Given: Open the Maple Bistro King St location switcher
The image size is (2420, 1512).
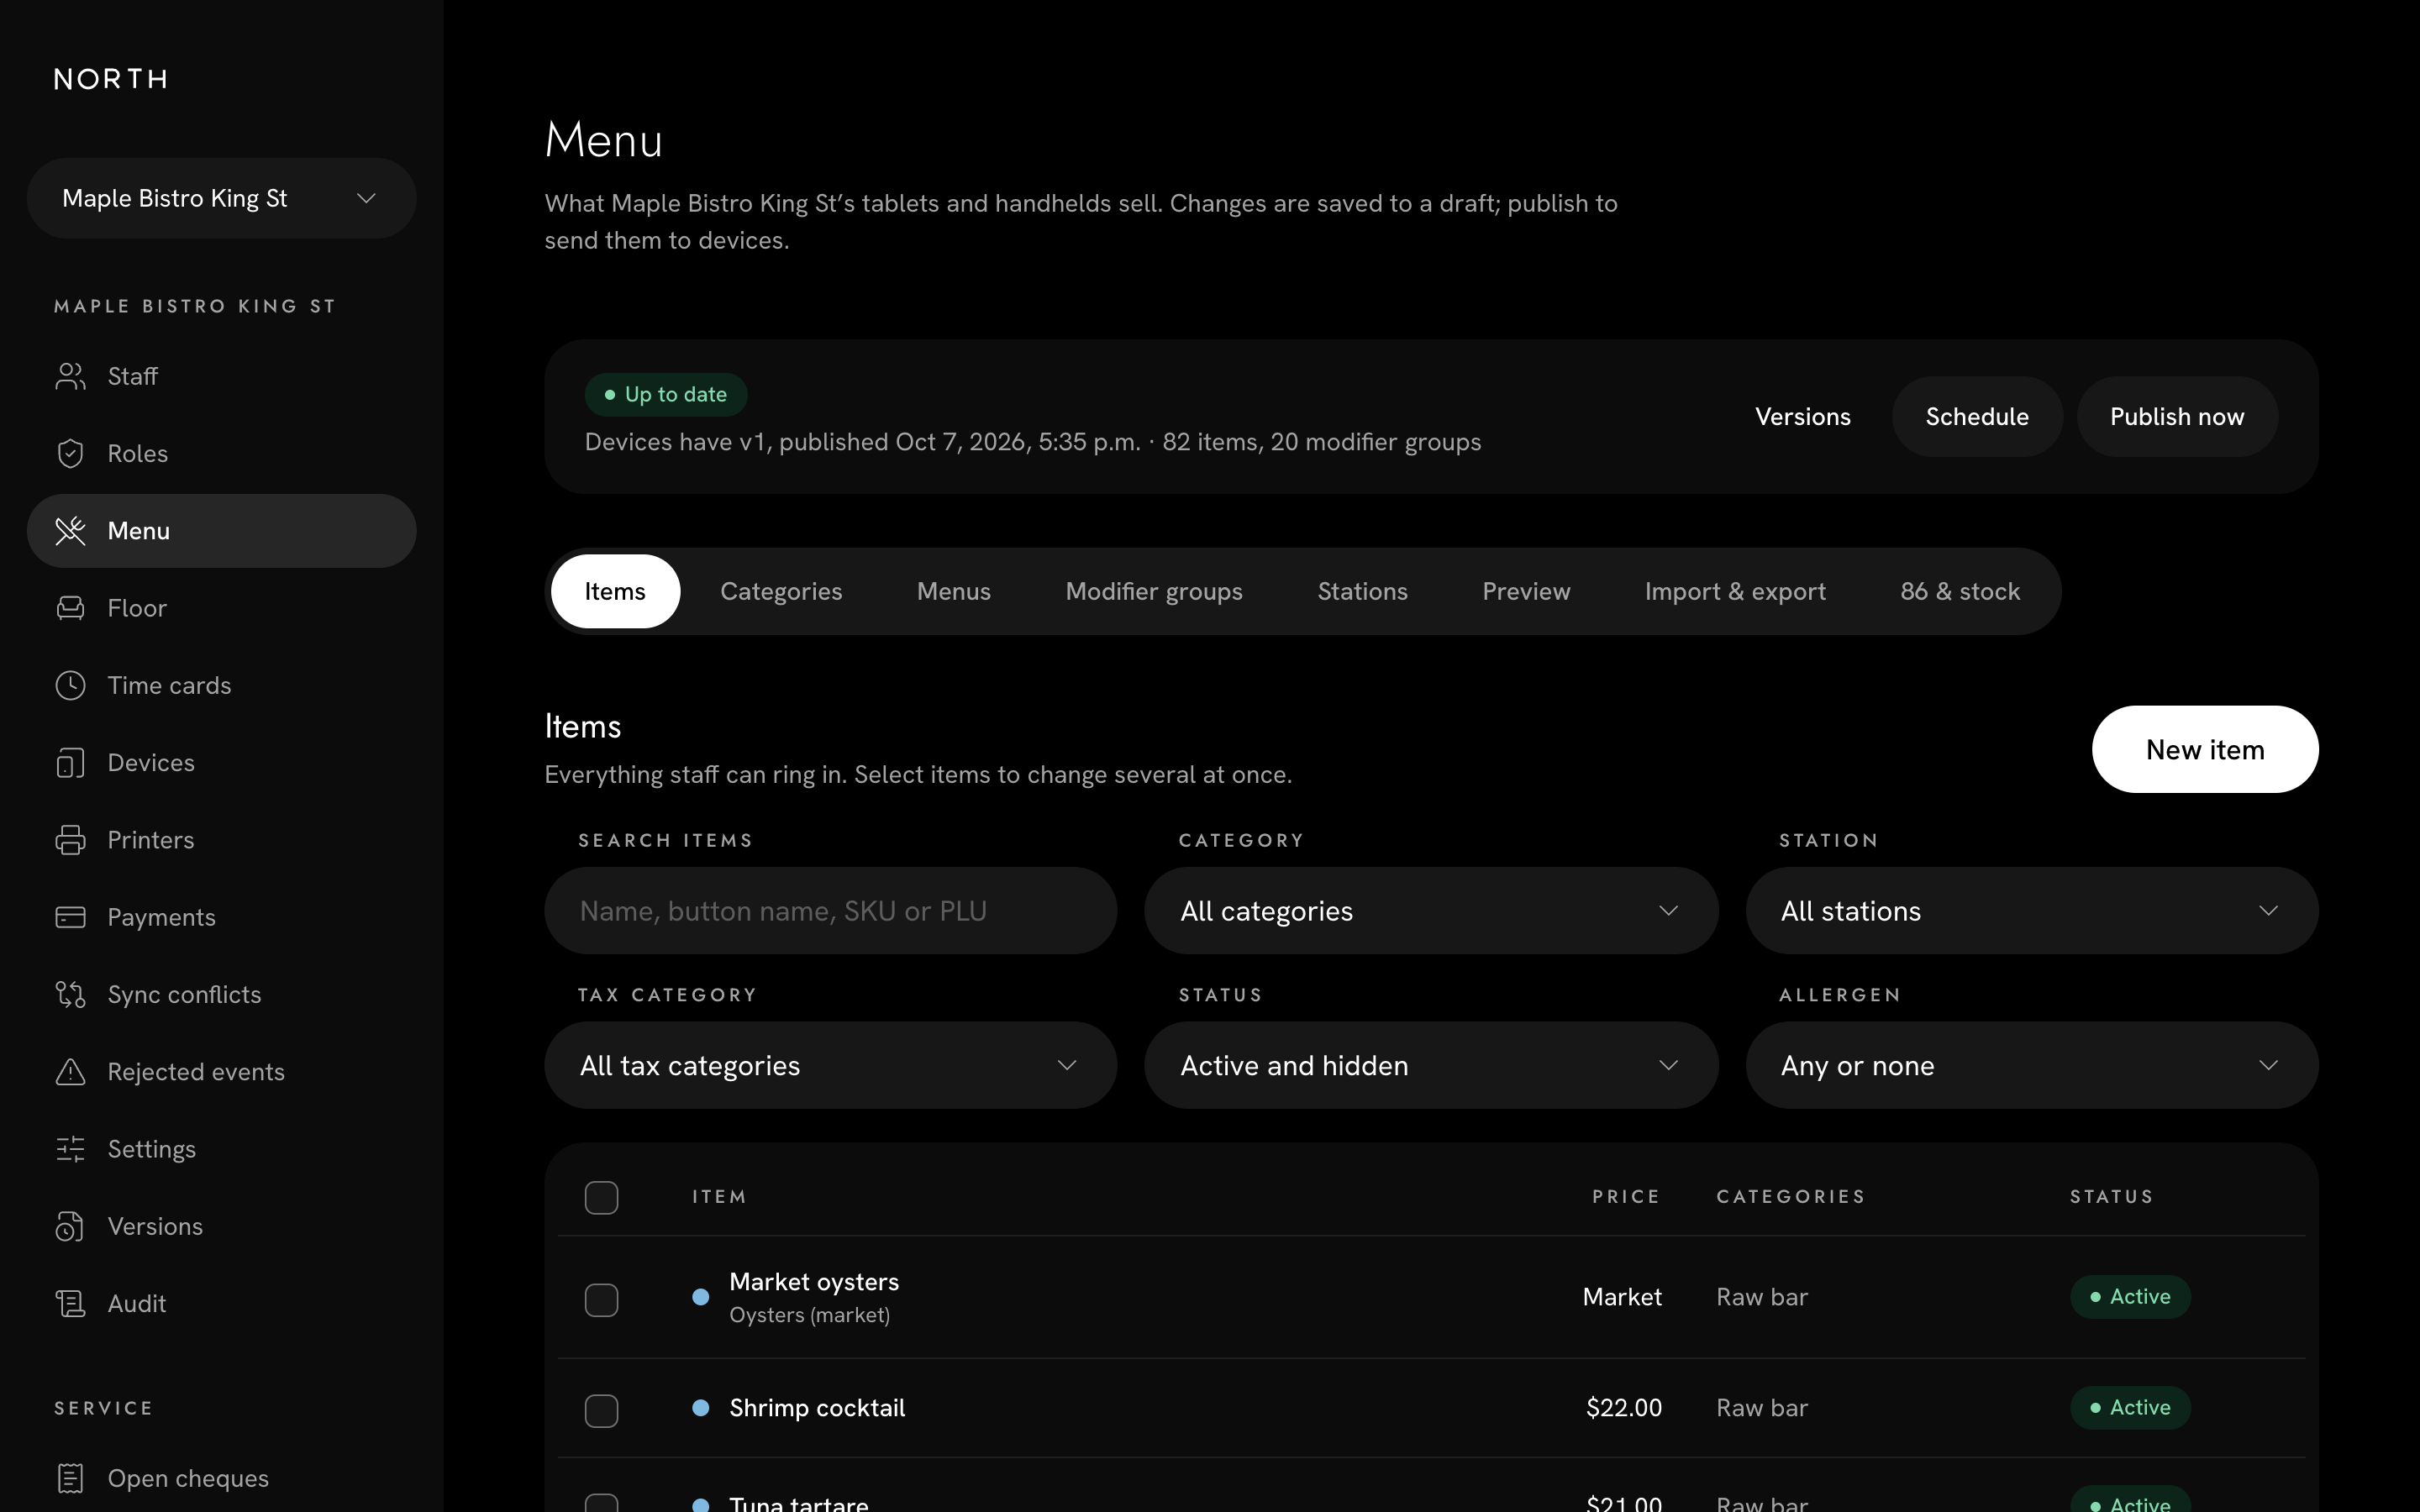Looking at the screenshot, I should tap(221, 198).
